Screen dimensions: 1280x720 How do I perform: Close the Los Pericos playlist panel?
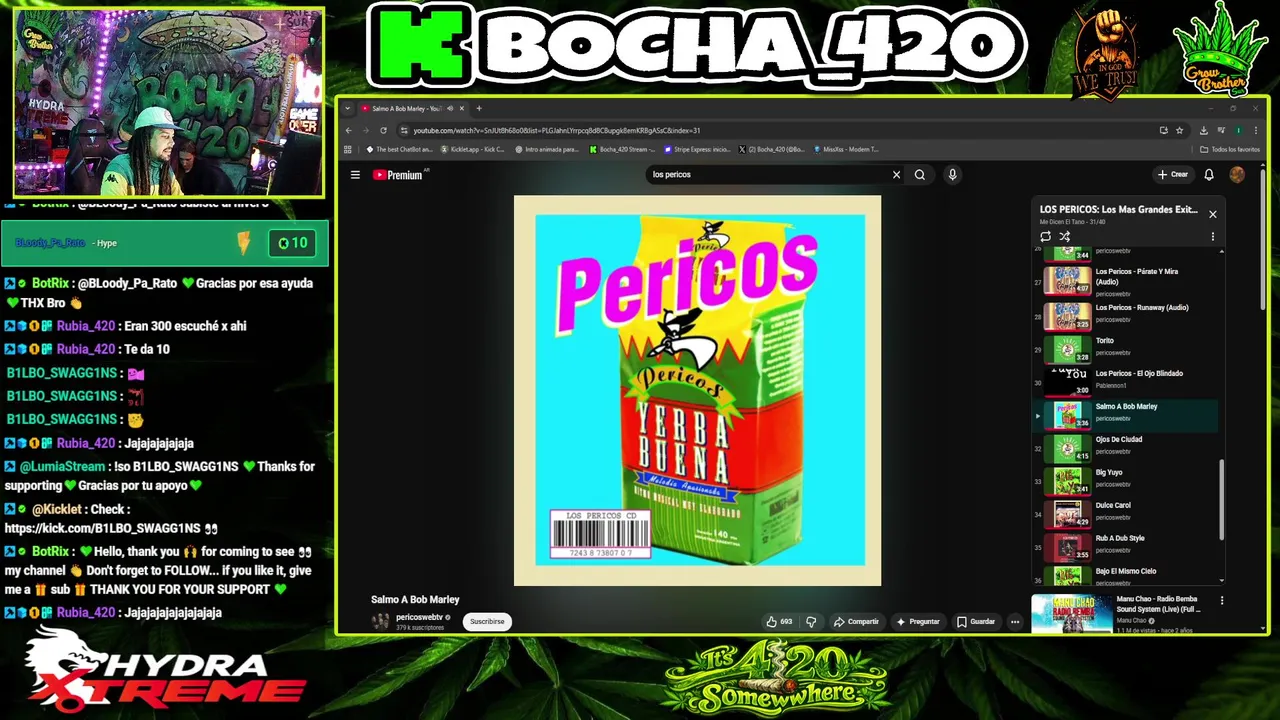coord(1213,214)
